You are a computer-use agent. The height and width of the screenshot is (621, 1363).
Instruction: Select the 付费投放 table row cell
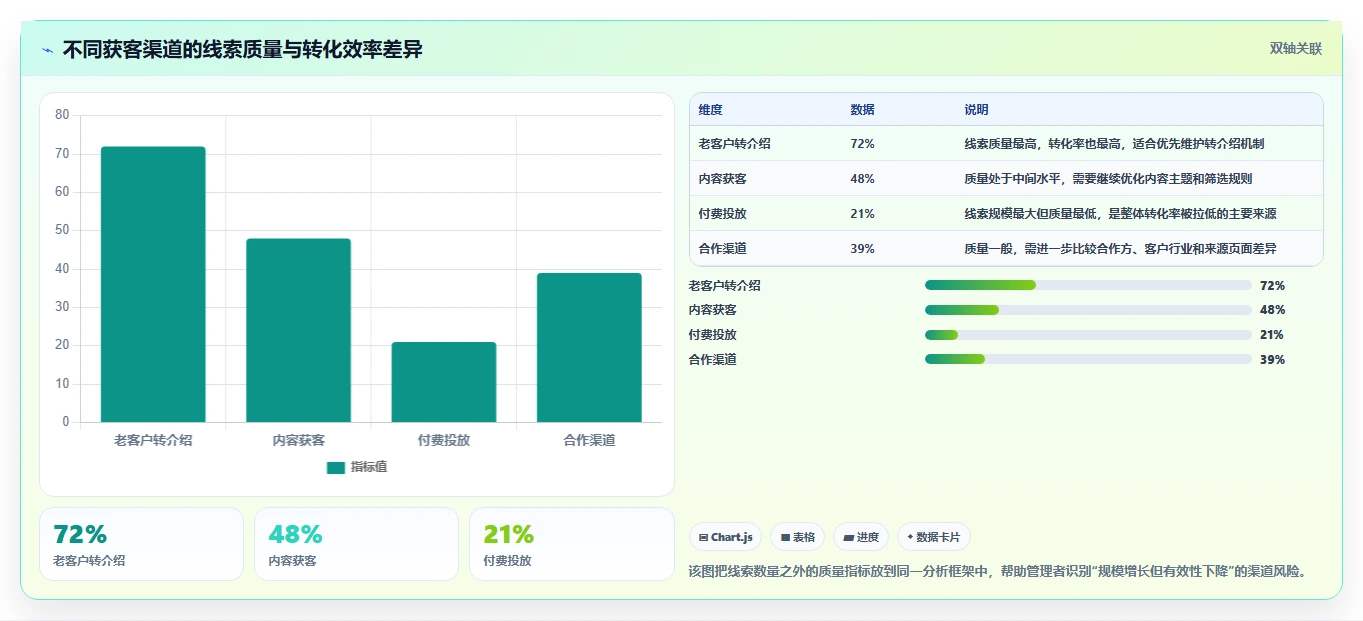coord(722,214)
